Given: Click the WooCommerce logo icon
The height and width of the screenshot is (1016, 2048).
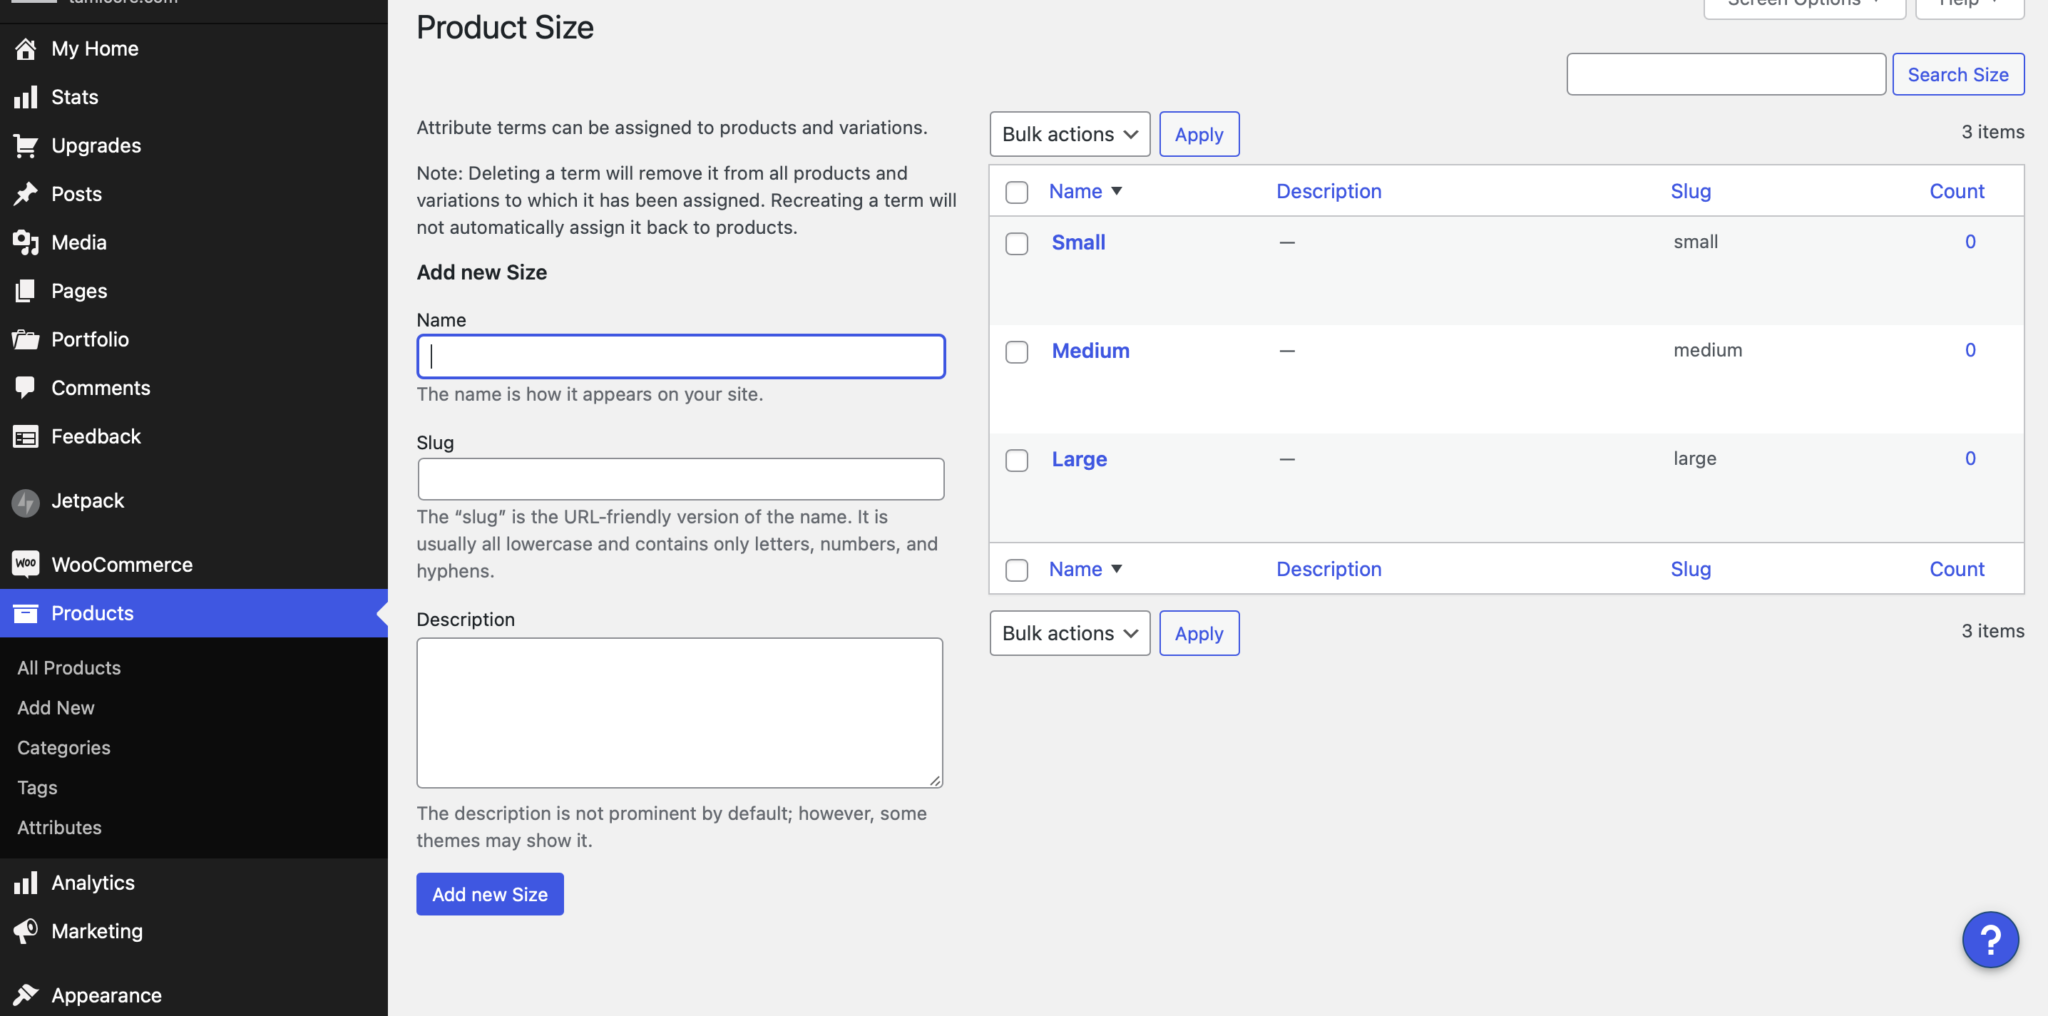Looking at the screenshot, I should 26,565.
